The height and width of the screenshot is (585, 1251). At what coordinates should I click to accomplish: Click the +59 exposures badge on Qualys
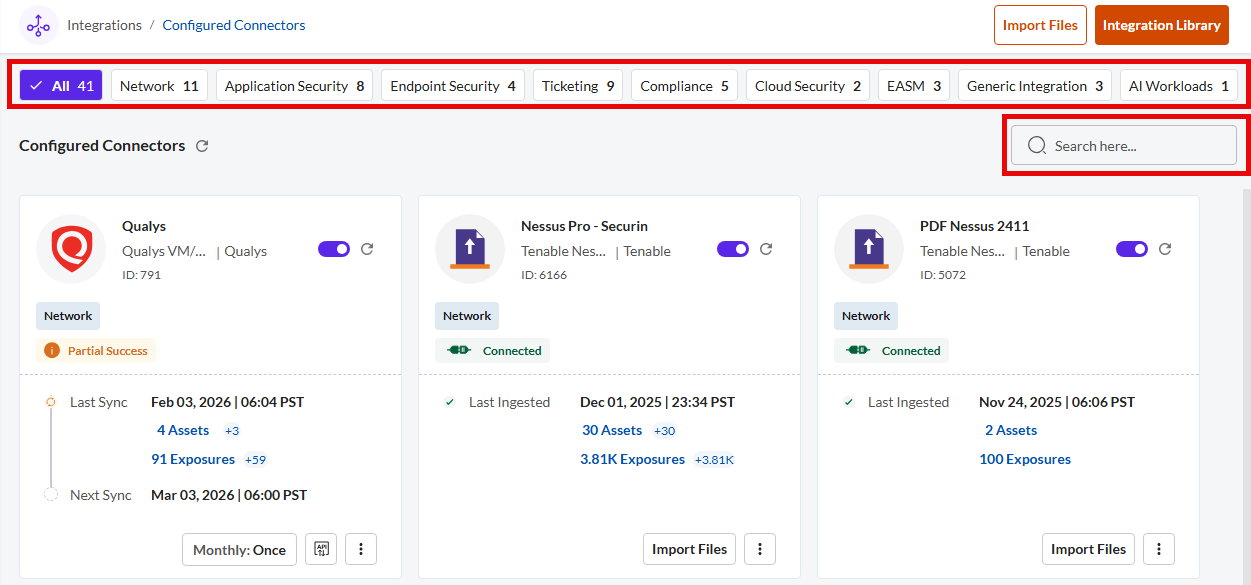pos(256,460)
